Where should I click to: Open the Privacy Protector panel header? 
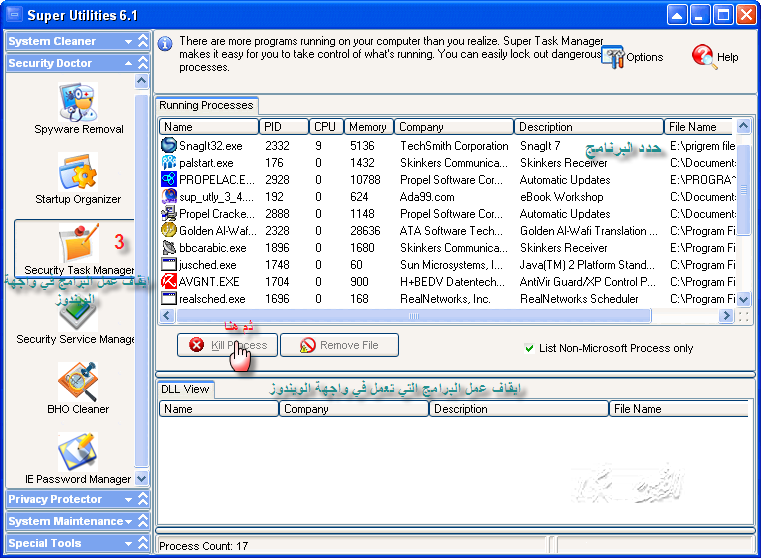[78, 499]
